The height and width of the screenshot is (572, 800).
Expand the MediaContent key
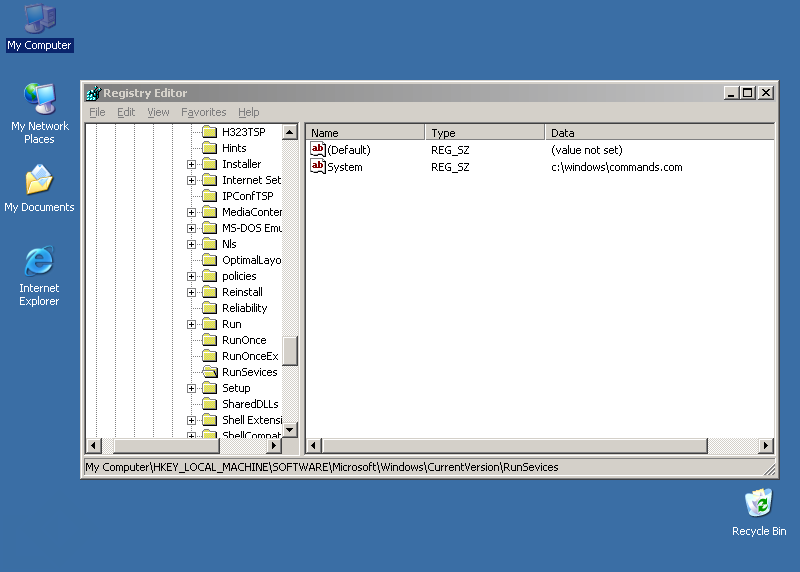click(x=191, y=212)
